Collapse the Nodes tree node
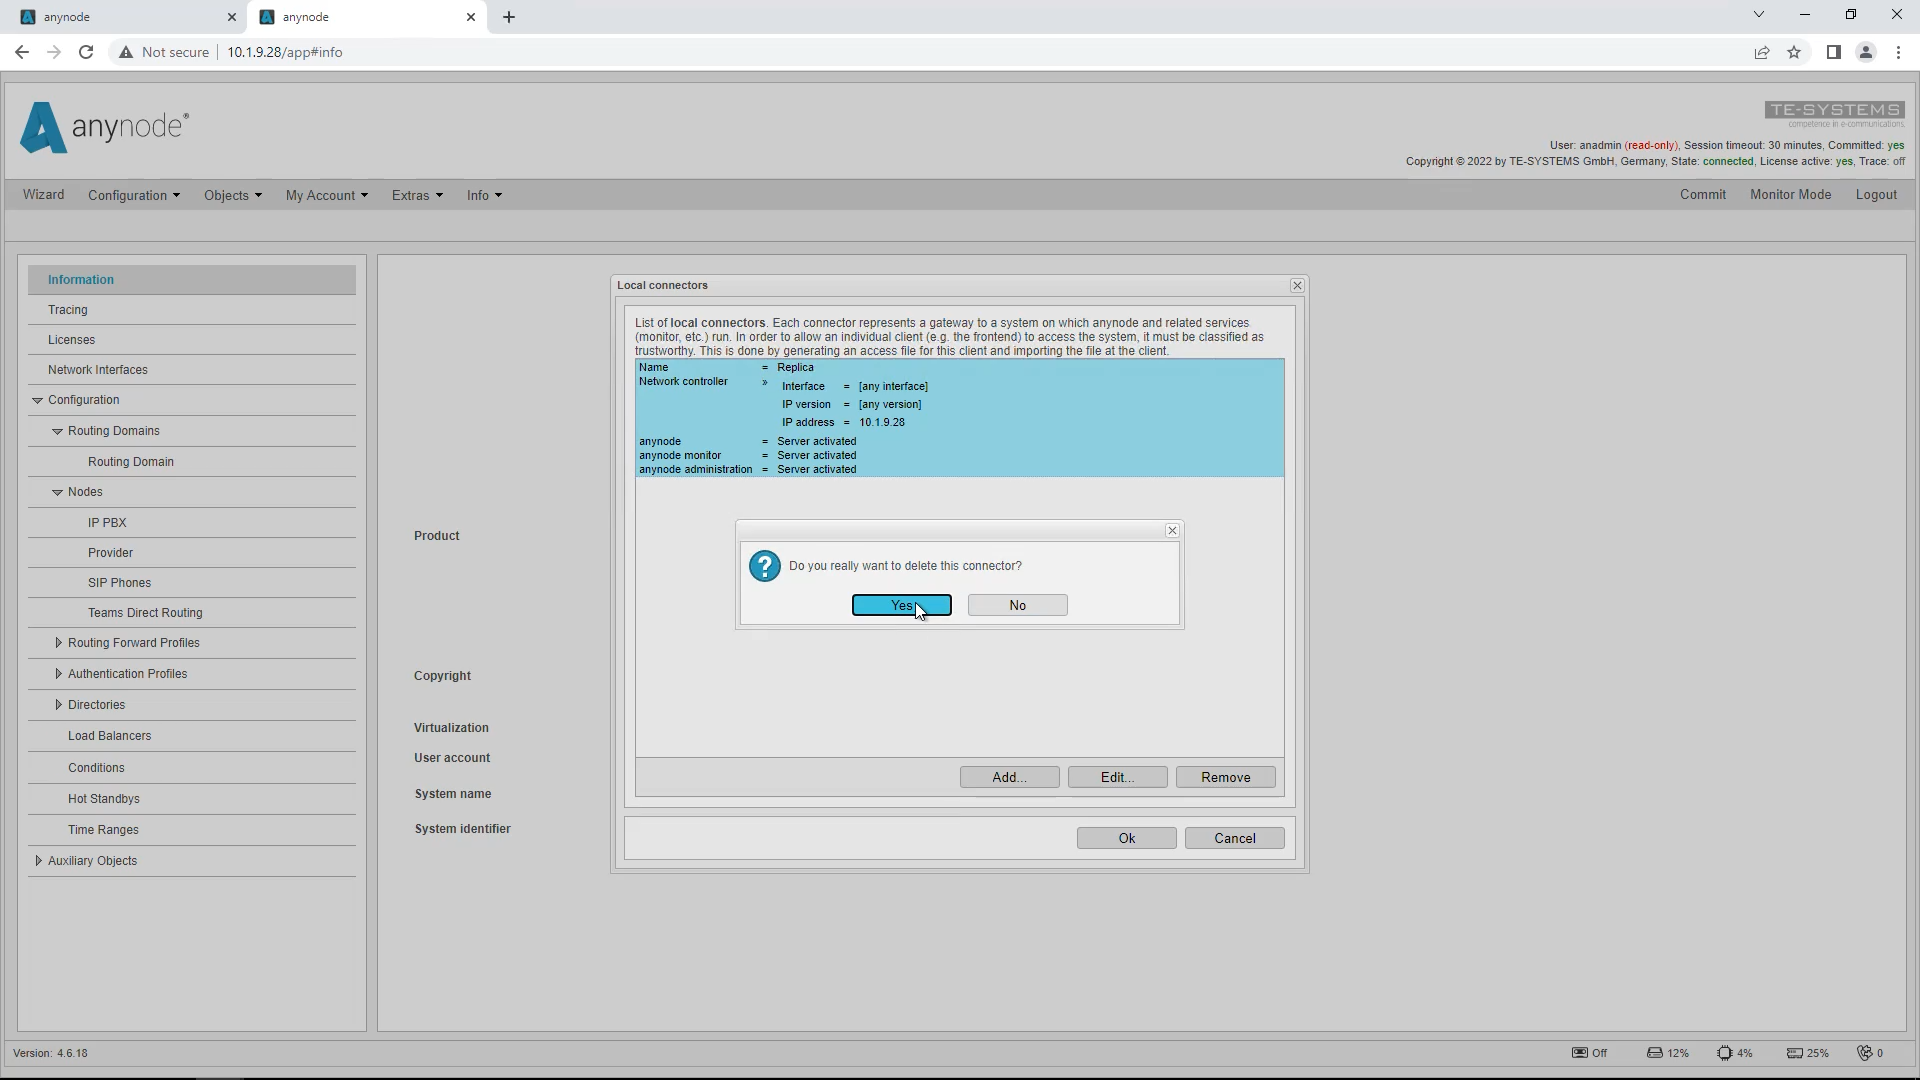 pyautogui.click(x=57, y=492)
